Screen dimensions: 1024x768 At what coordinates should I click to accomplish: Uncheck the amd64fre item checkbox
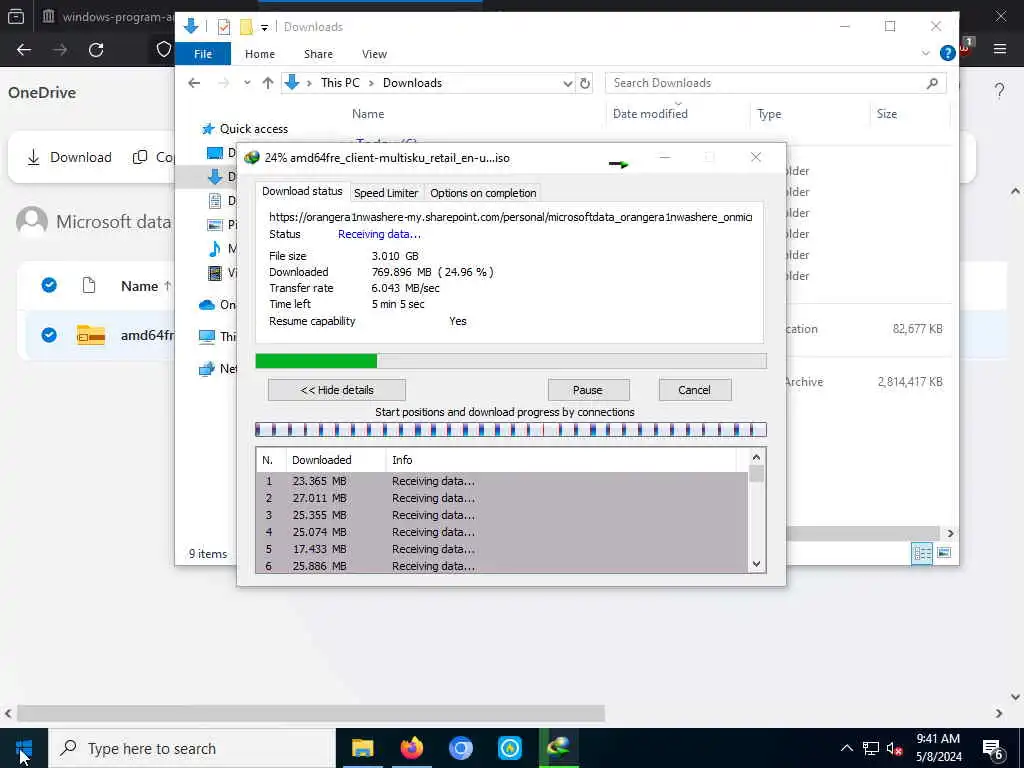pyautogui.click(x=49, y=335)
